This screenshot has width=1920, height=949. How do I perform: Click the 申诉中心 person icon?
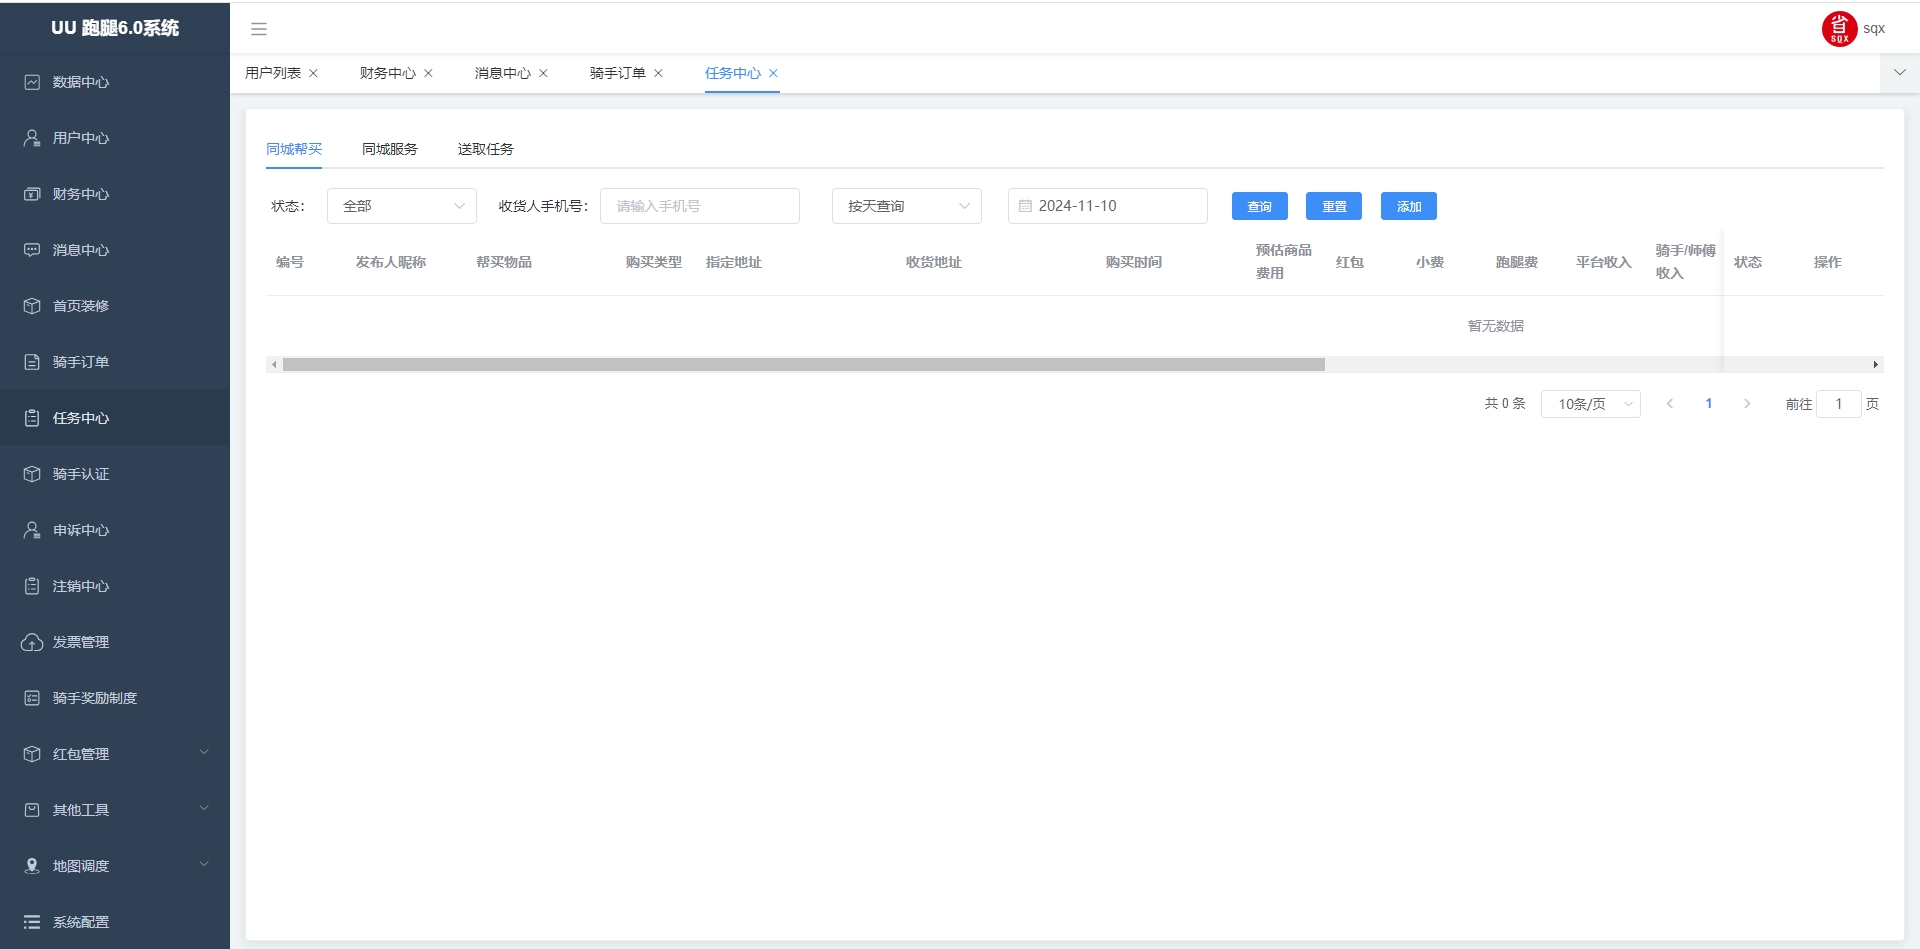(x=32, y=530)
